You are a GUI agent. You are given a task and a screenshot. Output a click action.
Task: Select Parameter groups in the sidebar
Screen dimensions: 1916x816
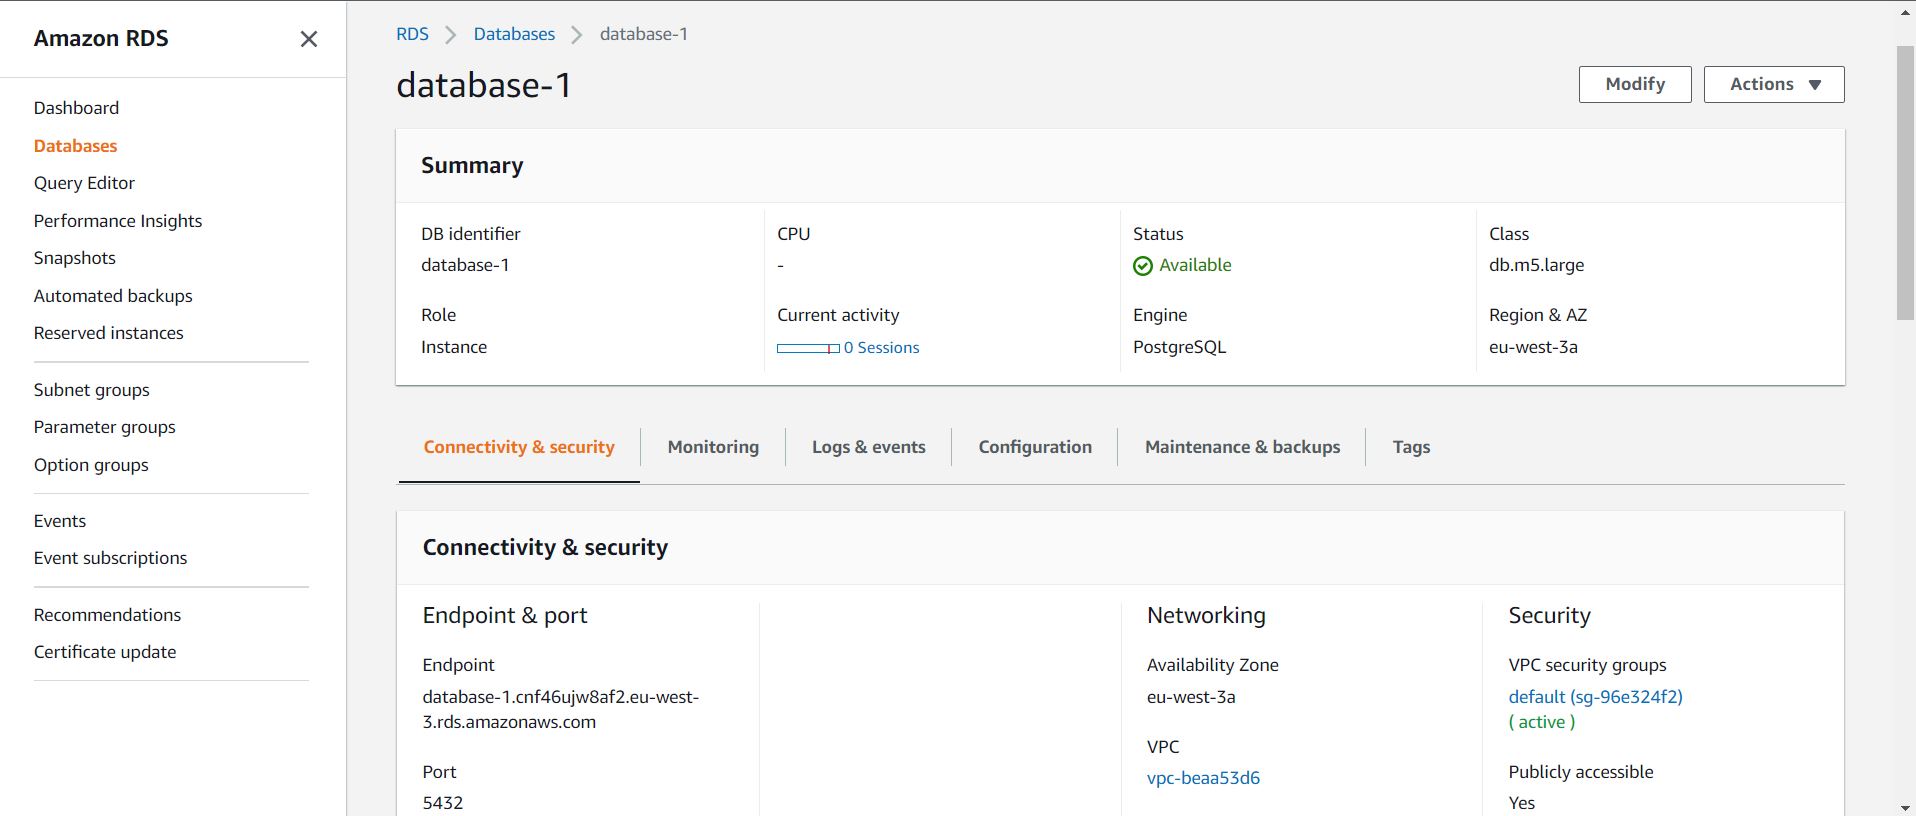coord(105,427)
